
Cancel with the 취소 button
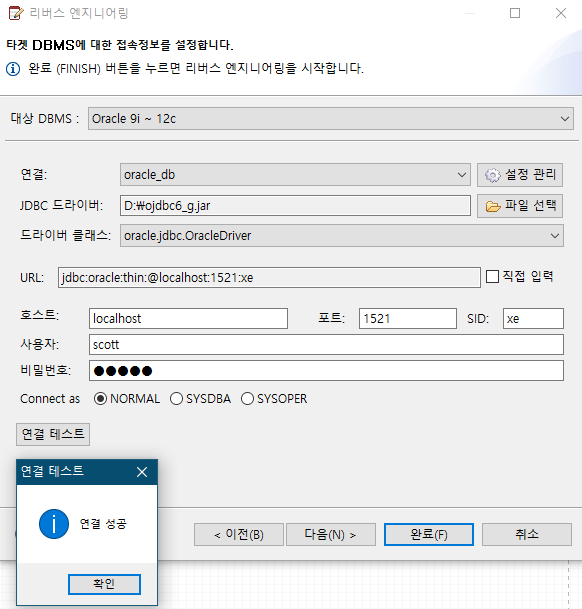tap(527, 534)
